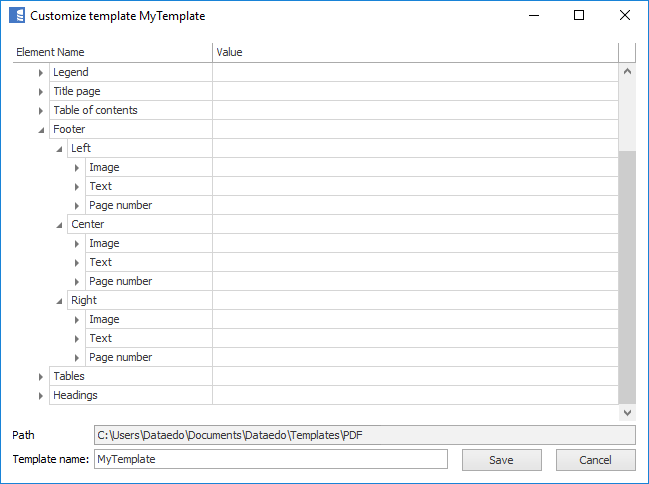
Task: Expand the Title page node
Action: [41, 92]
